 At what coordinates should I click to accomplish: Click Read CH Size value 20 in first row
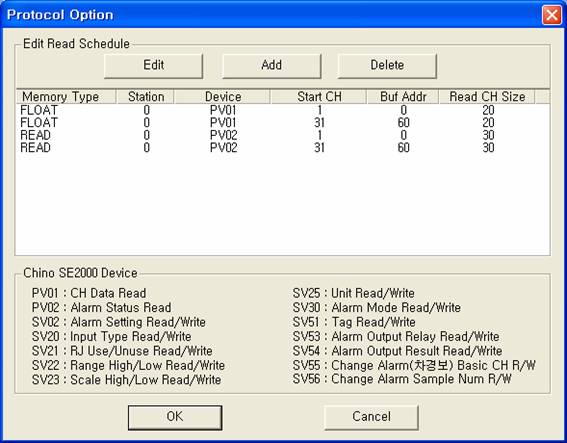(488, 110)
